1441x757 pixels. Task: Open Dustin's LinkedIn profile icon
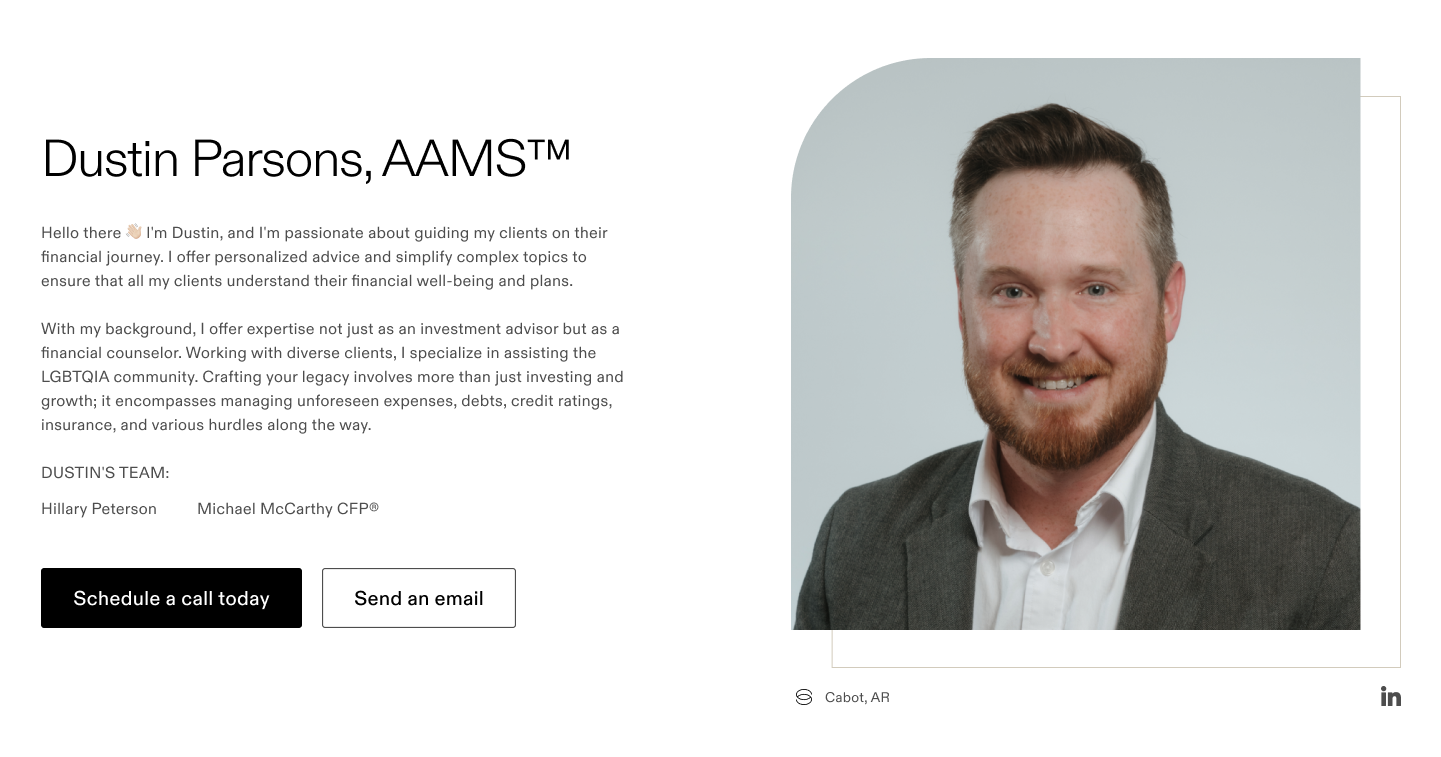tap(1390, 696)
